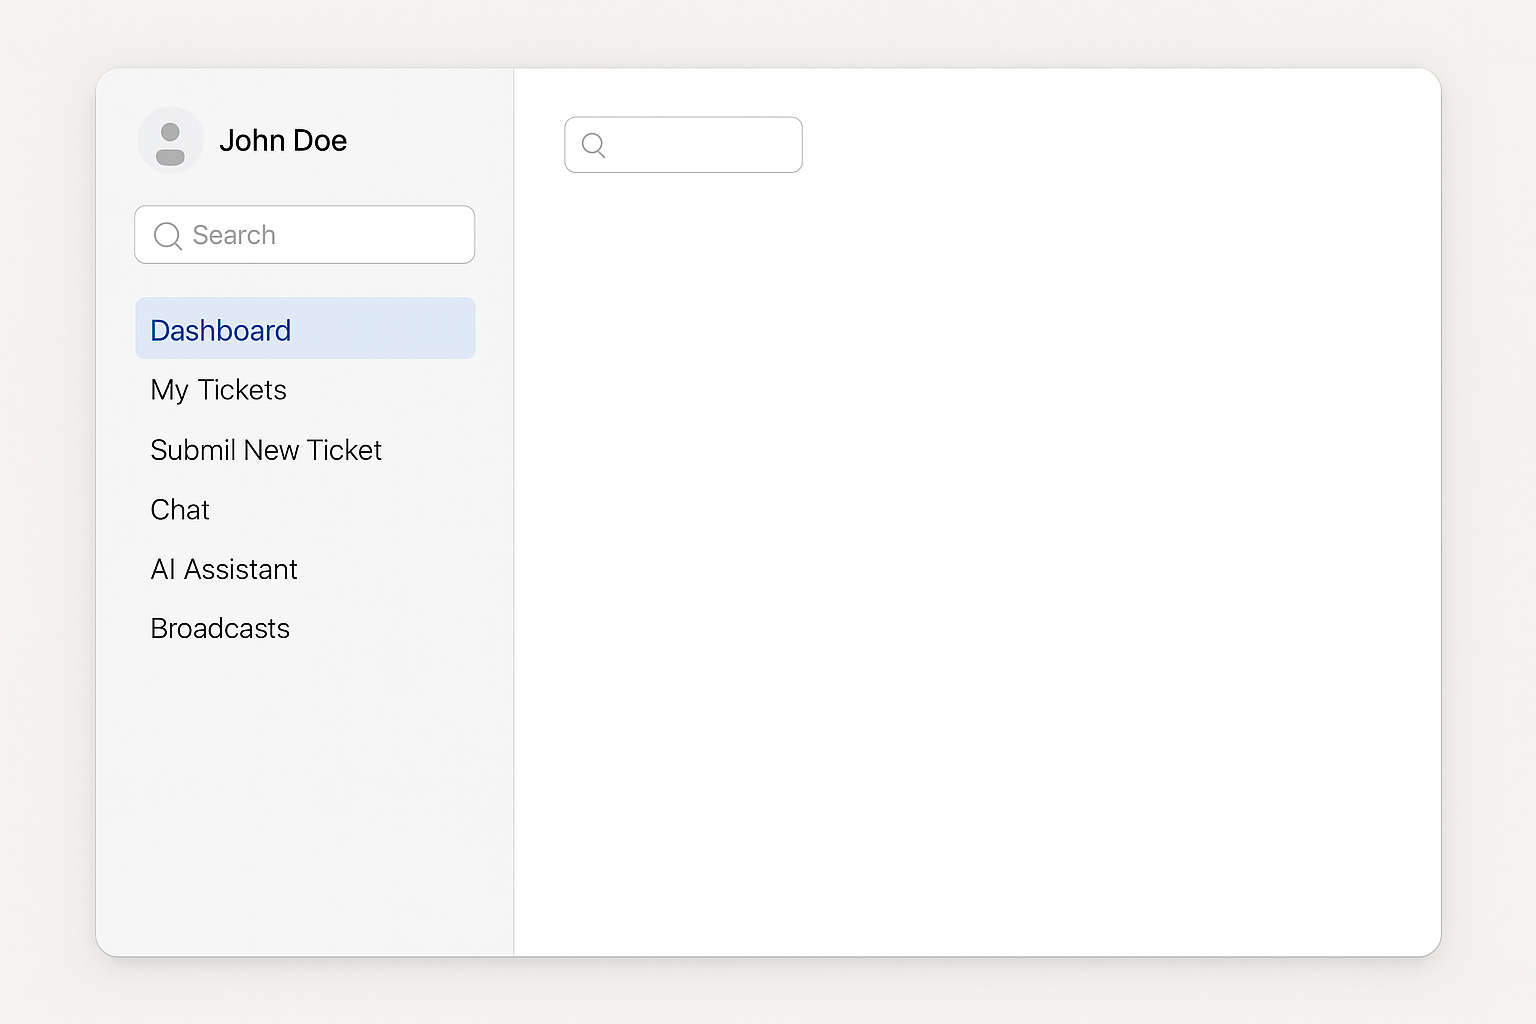This screenshot has width=1536, height=1024.
Task: Focus the main panel search box
Action: [x=700, y=145]
